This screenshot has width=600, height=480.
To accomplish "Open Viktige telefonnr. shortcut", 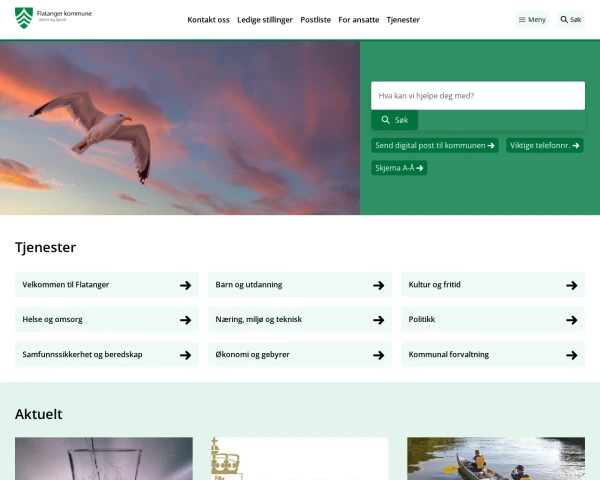I will pyautogui.click(x=544, y=145).
